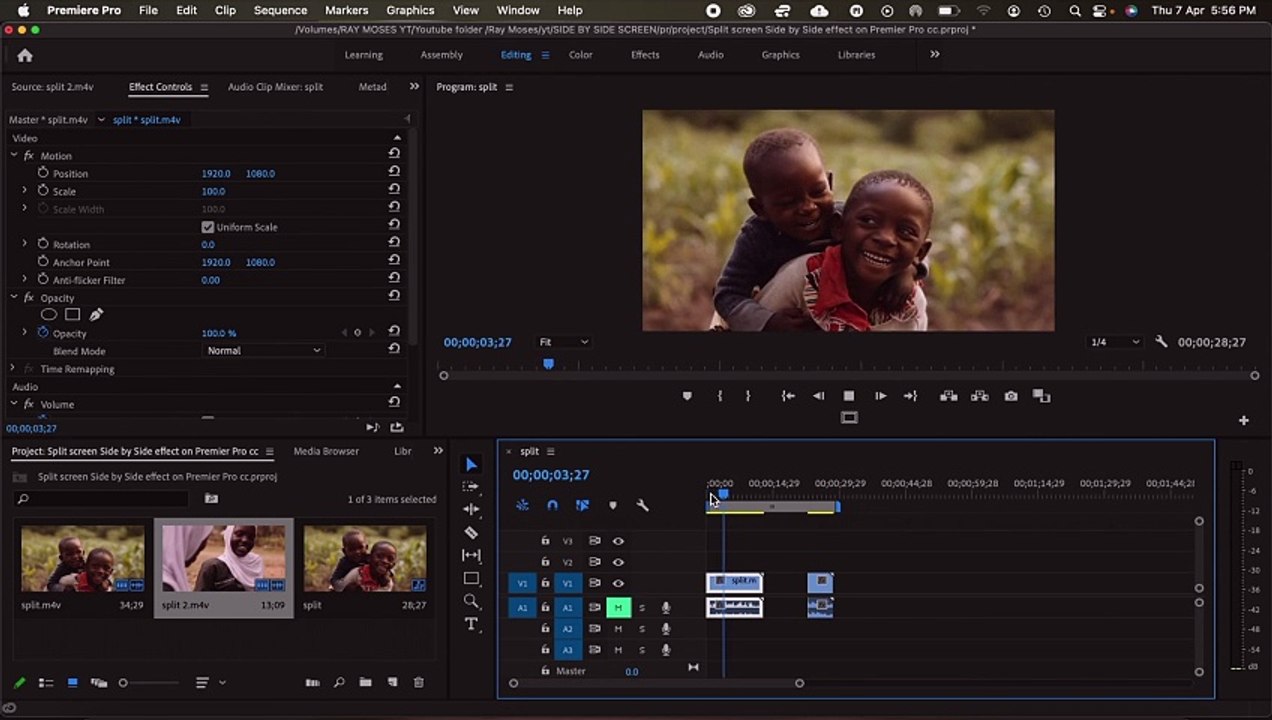Toggle timeline Snap magnet icon
Screen dimensions: 1272x720
(552, 505)
